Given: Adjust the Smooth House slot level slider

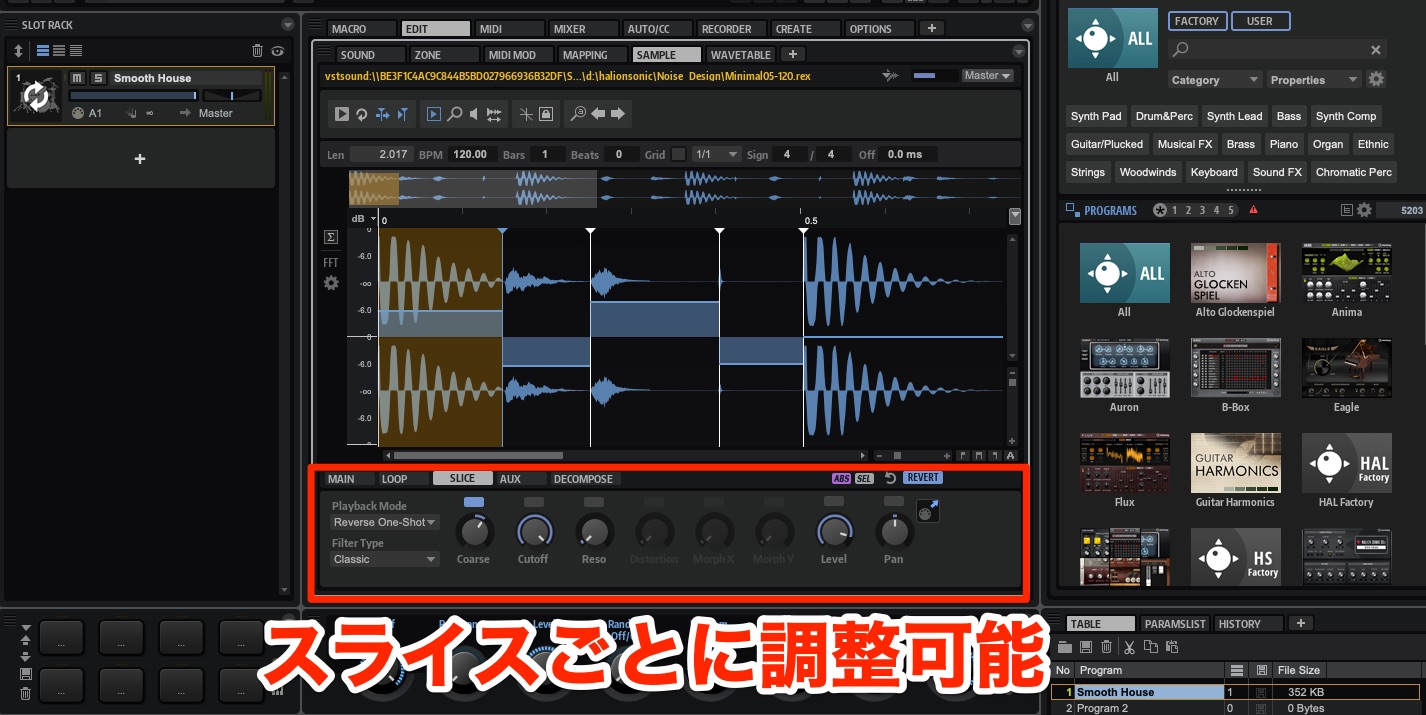Looking at the screenshot, I should point(133,95).
